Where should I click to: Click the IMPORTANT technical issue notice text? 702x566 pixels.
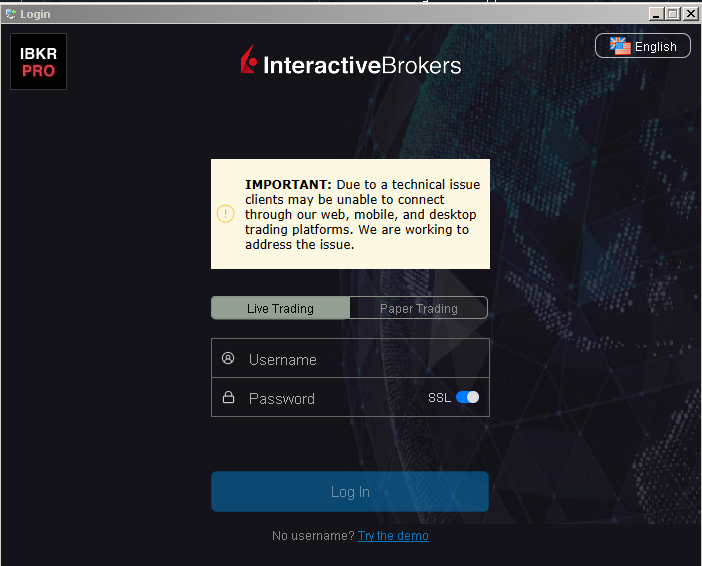[362, 214]
